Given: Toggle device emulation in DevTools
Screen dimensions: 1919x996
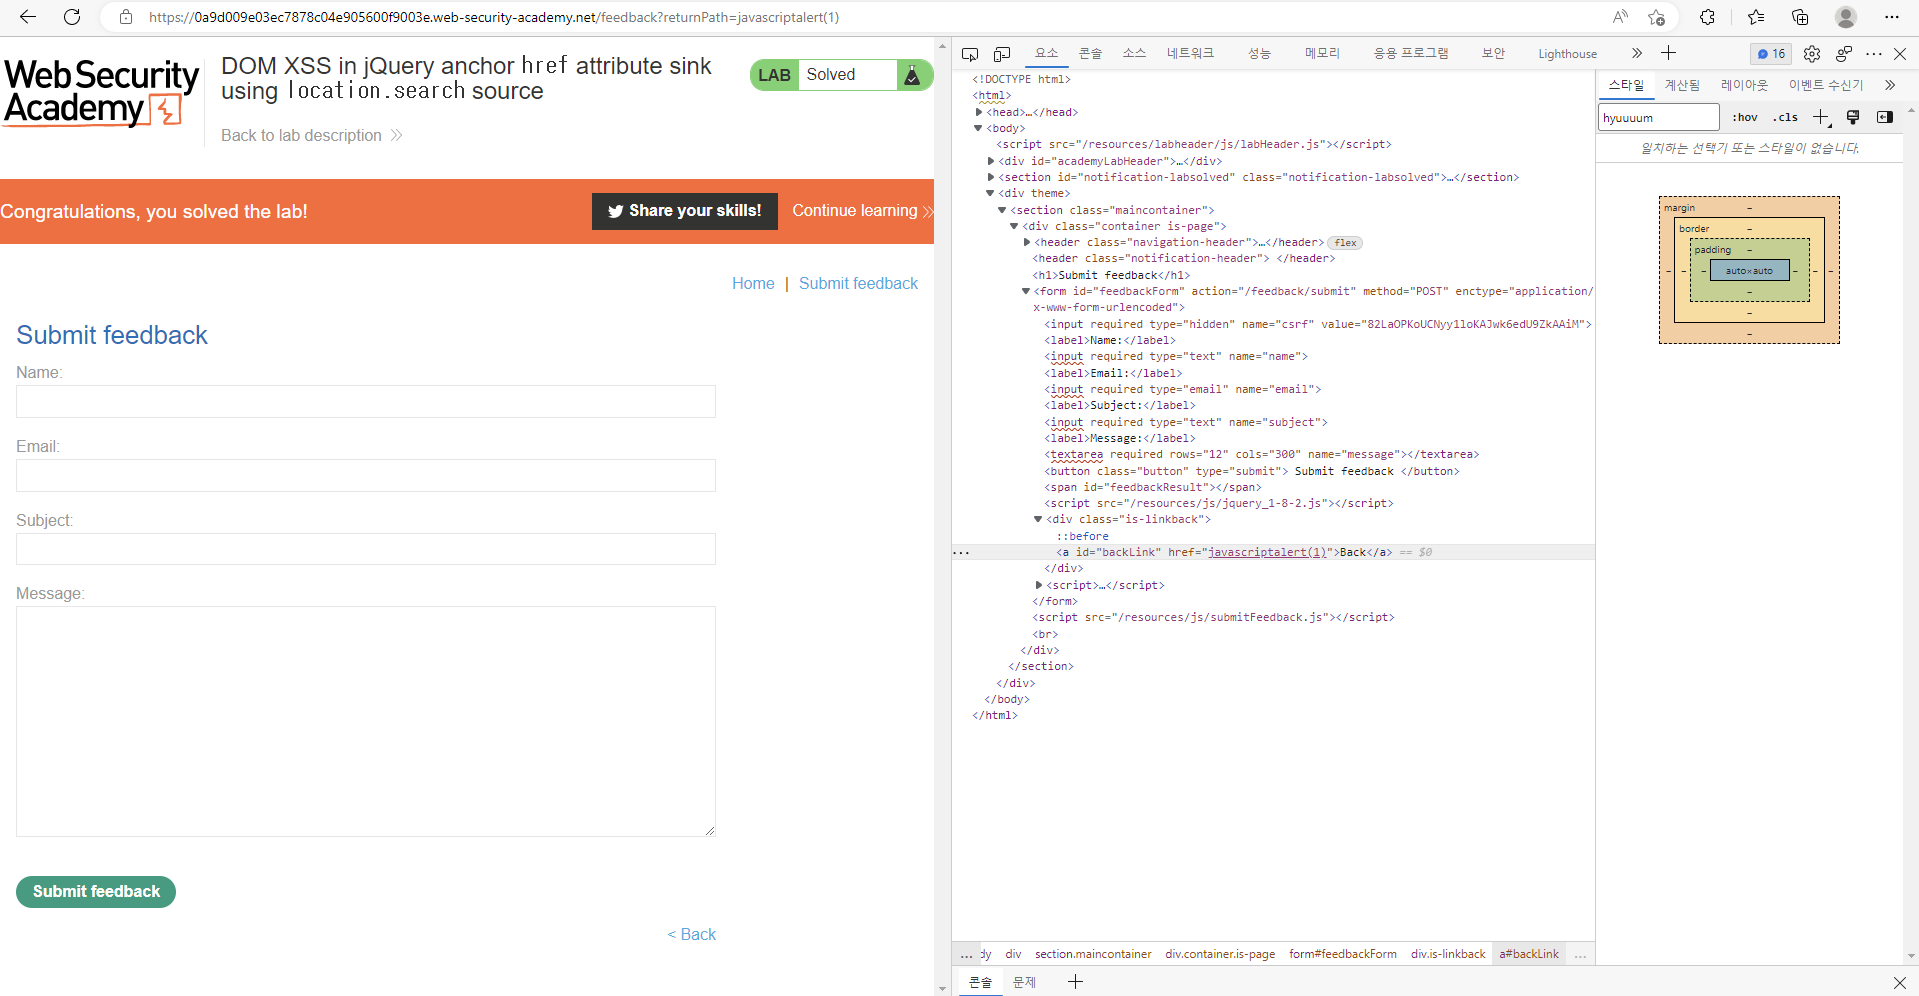Looking at the screenshot, I should (1002, 54).
